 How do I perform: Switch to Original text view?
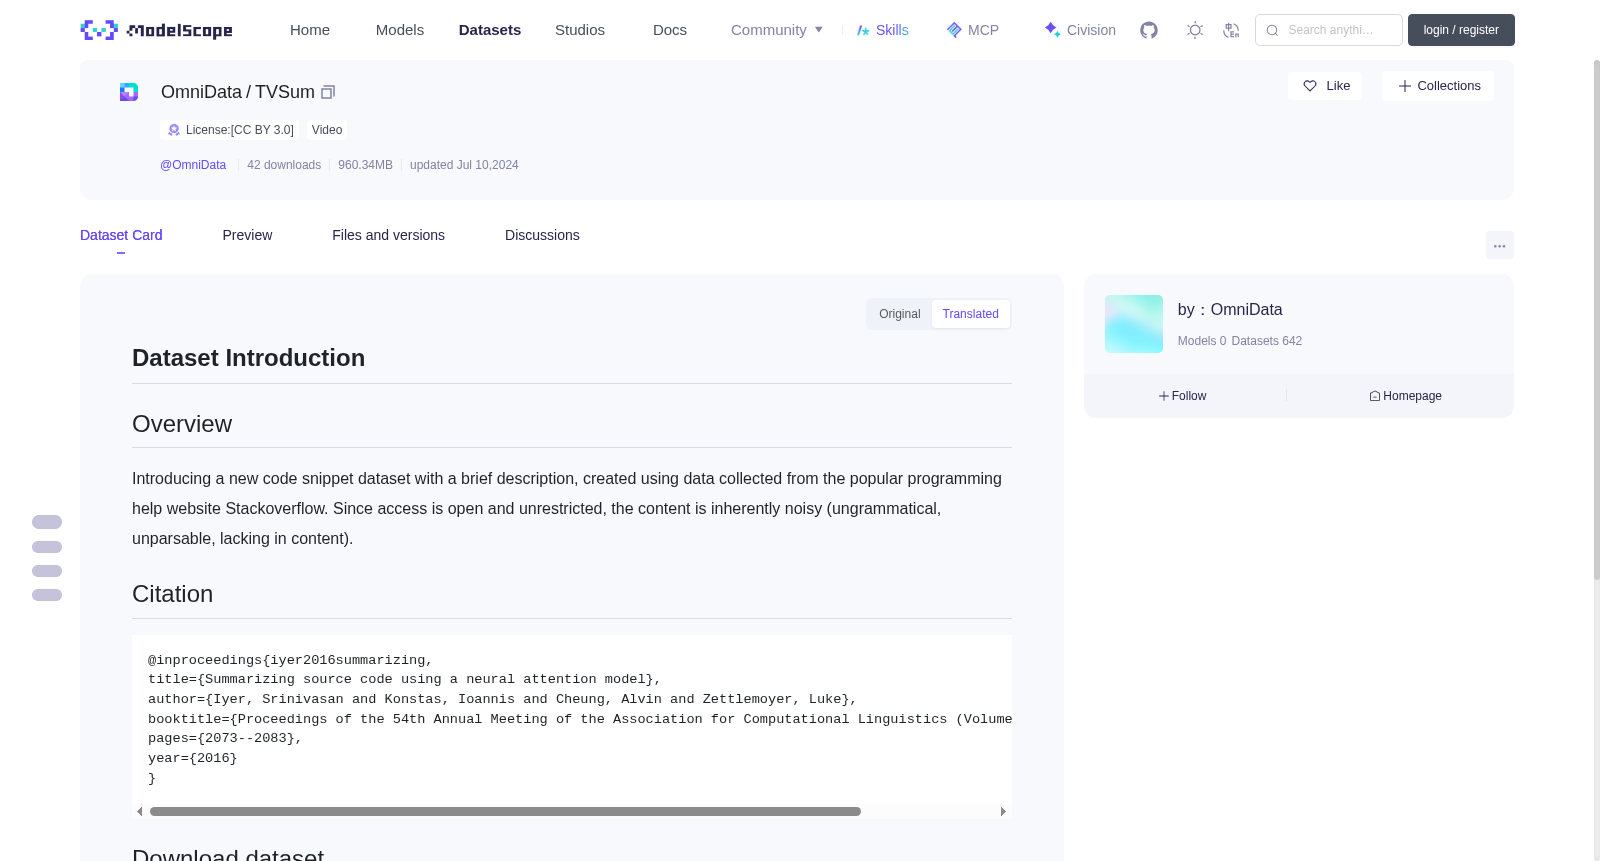(x=900, y=314)
